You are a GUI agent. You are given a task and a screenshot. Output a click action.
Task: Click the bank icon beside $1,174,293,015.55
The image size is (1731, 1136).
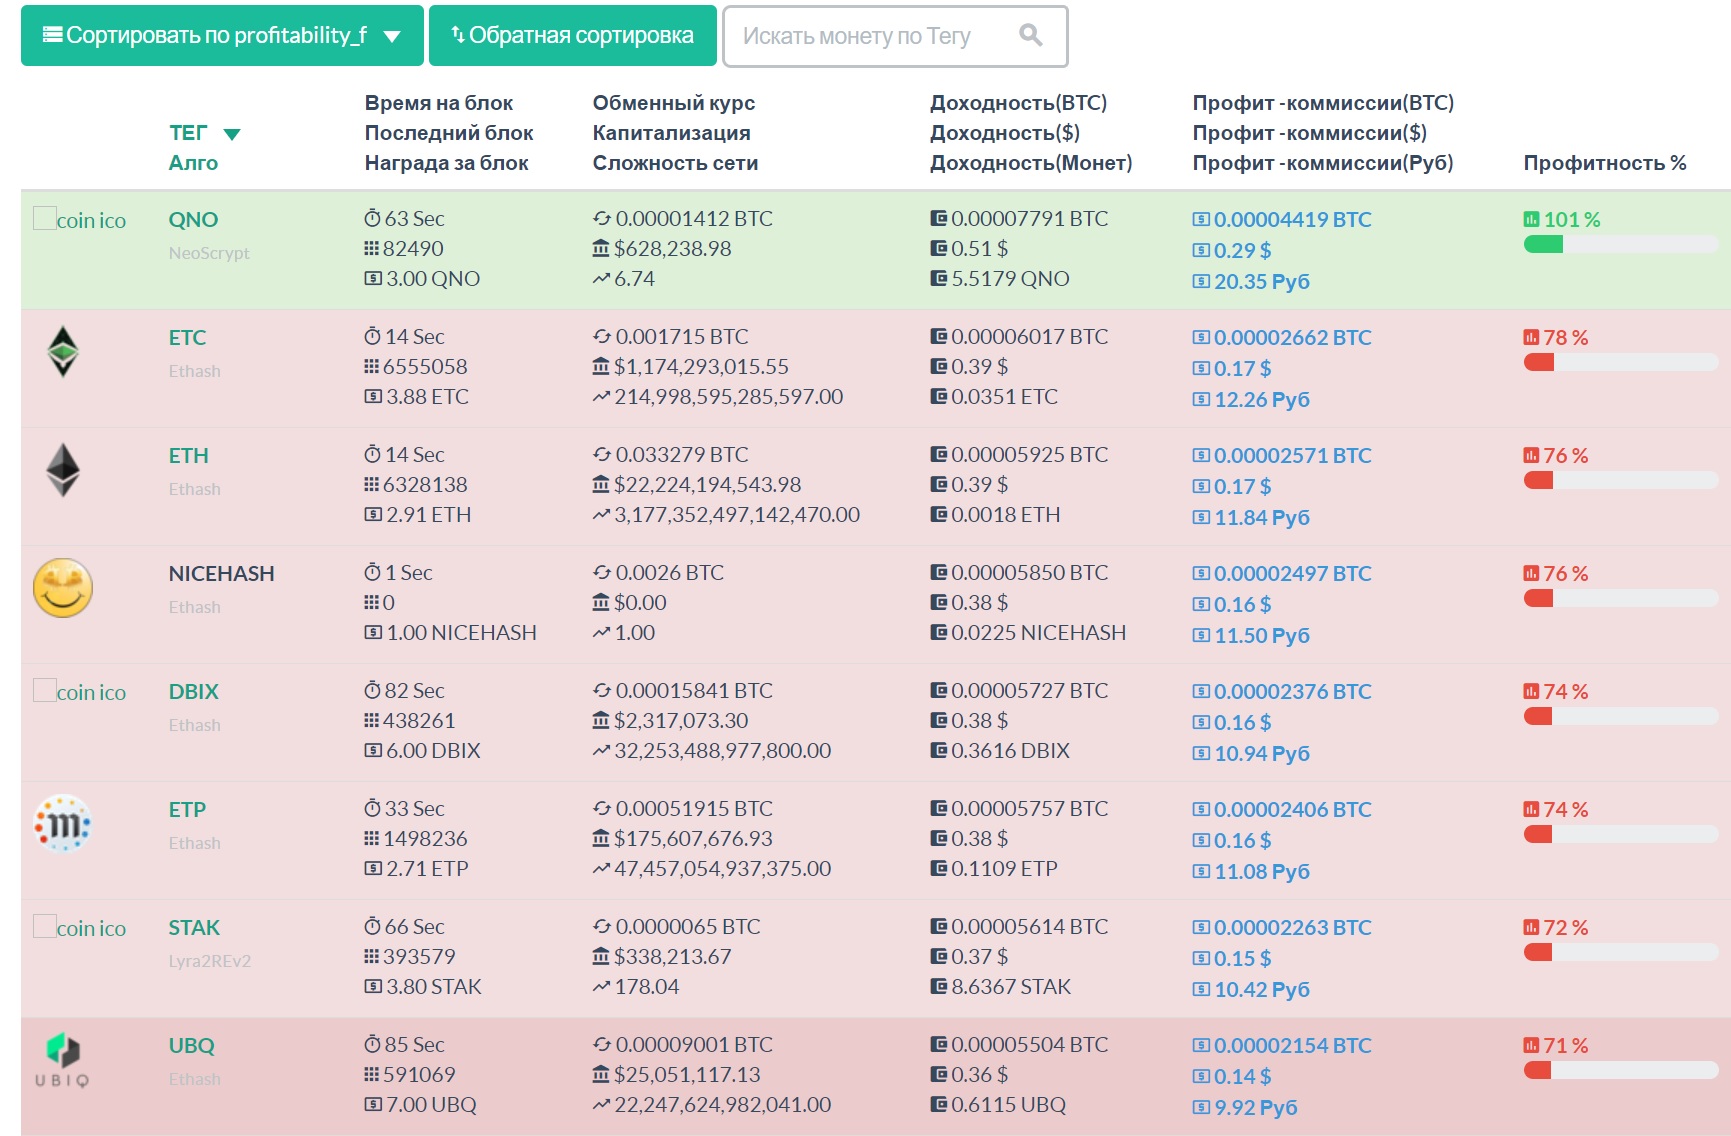pyautogui.click(x=601, y=366)
